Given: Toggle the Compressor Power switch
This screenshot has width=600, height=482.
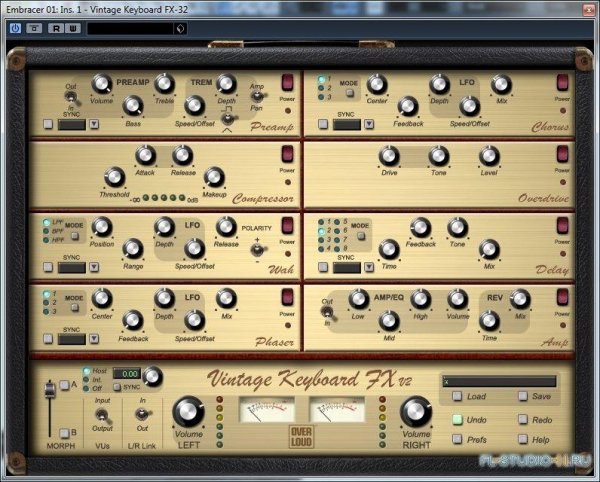Looking at the screenshot, I should pos(287,154).
